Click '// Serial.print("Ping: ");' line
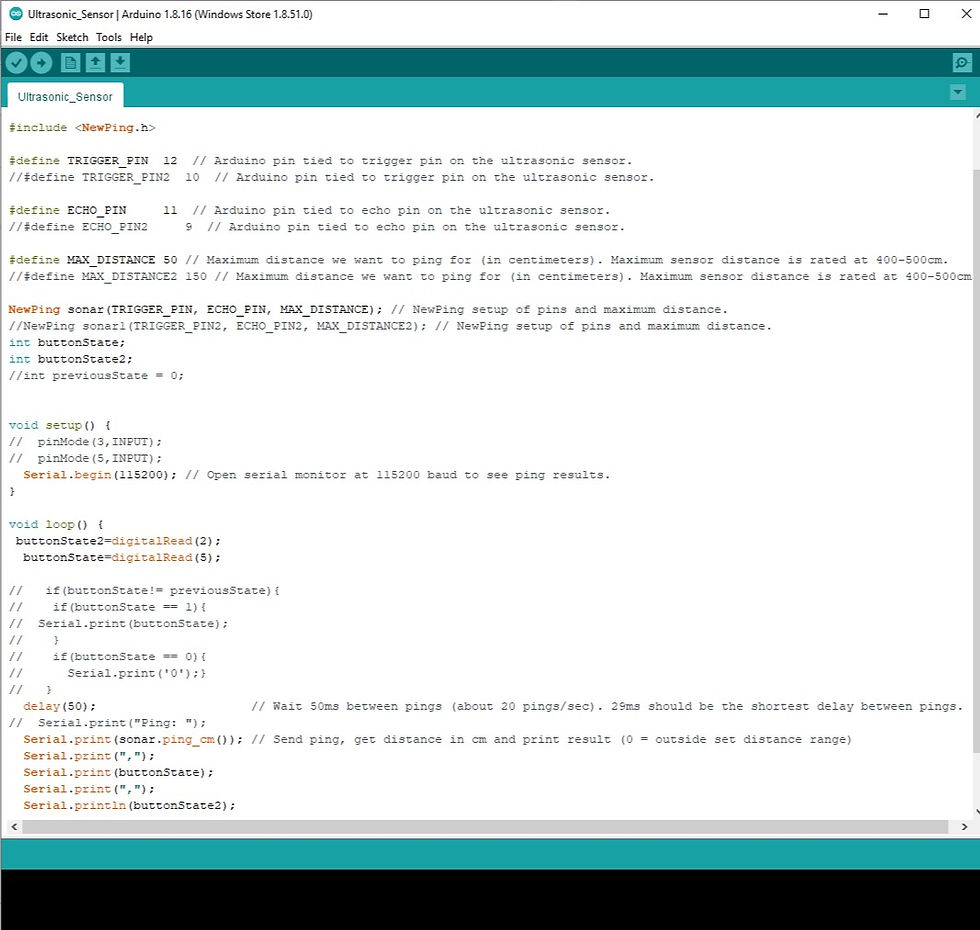 click(108, 722)
